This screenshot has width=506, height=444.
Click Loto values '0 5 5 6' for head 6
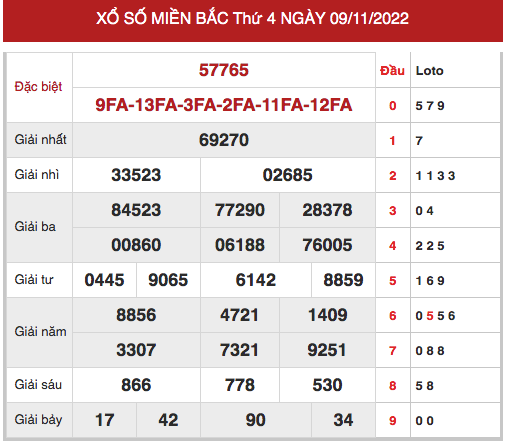435,316
